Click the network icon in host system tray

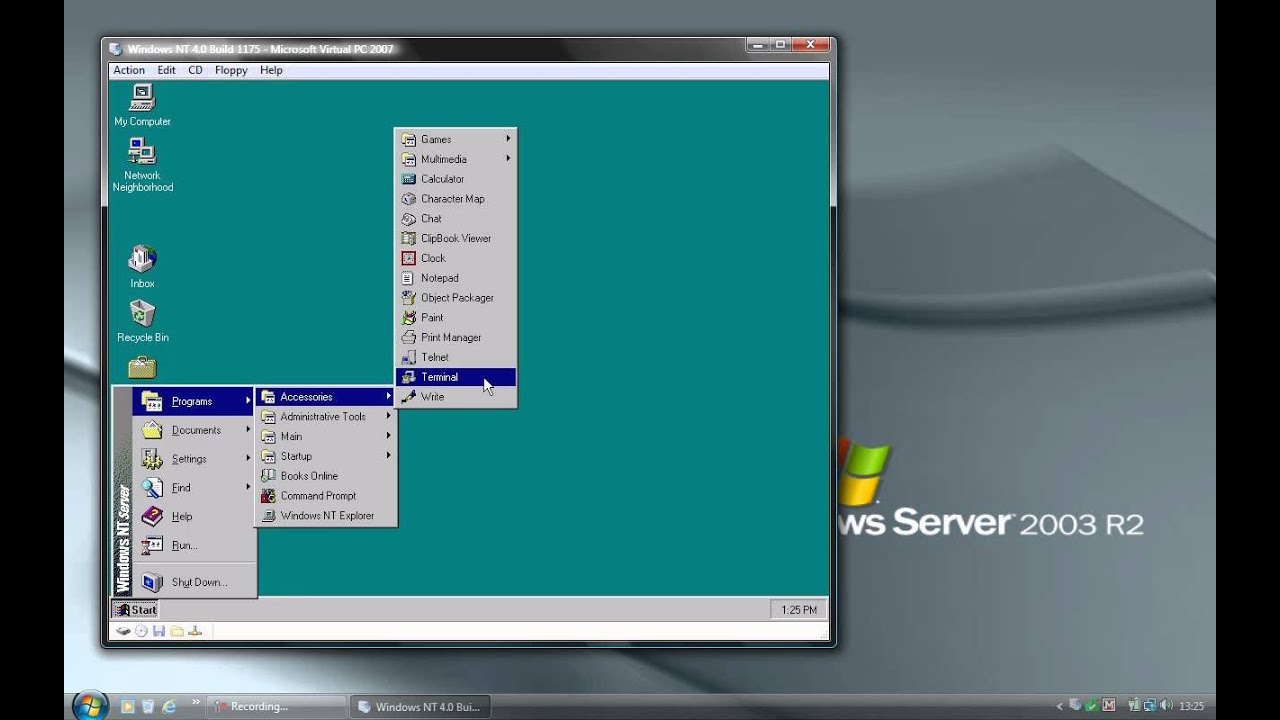pyautogui.click(x=1150, y=706)
